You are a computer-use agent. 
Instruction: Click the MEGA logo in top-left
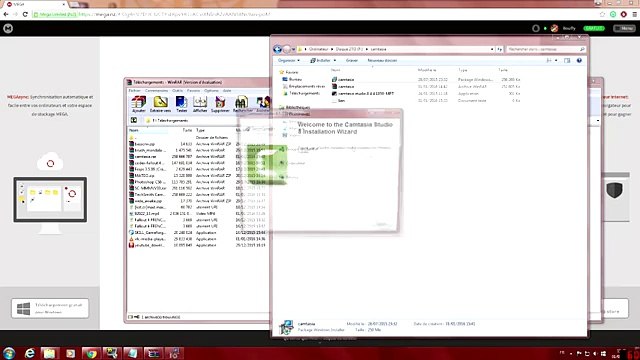[8, 28]
